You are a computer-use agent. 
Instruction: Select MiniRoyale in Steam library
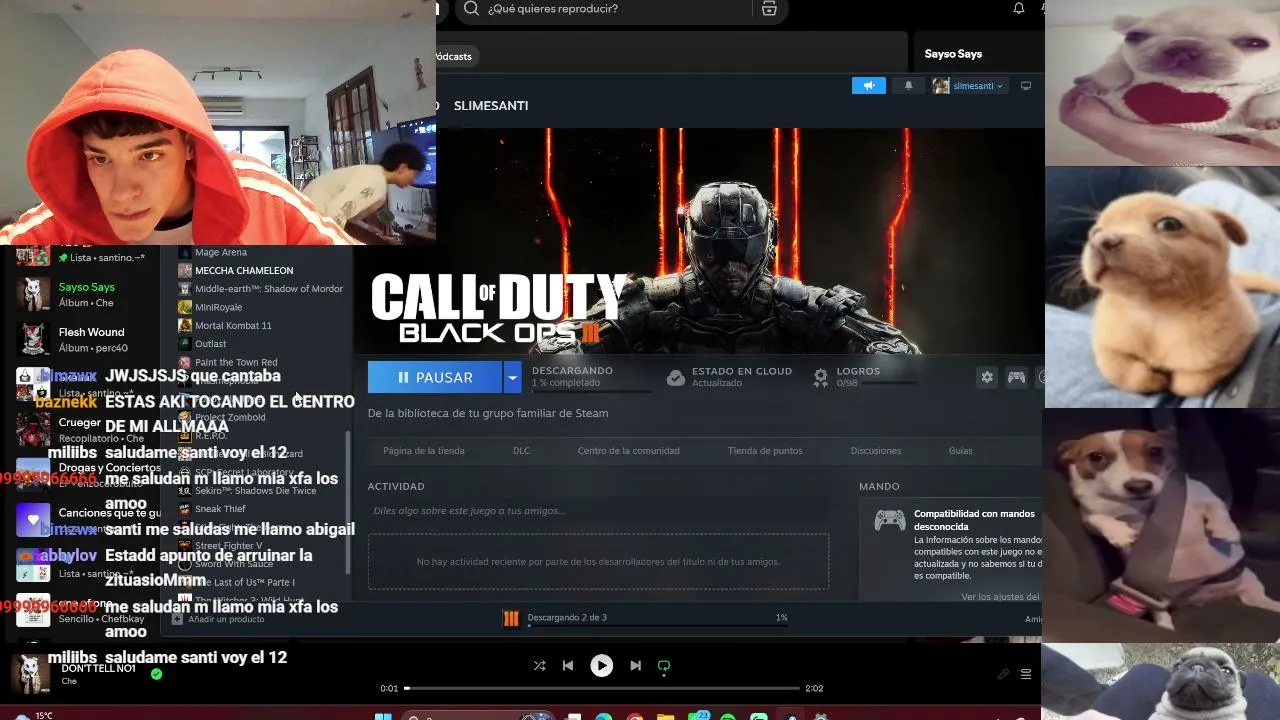pos(218,307)
